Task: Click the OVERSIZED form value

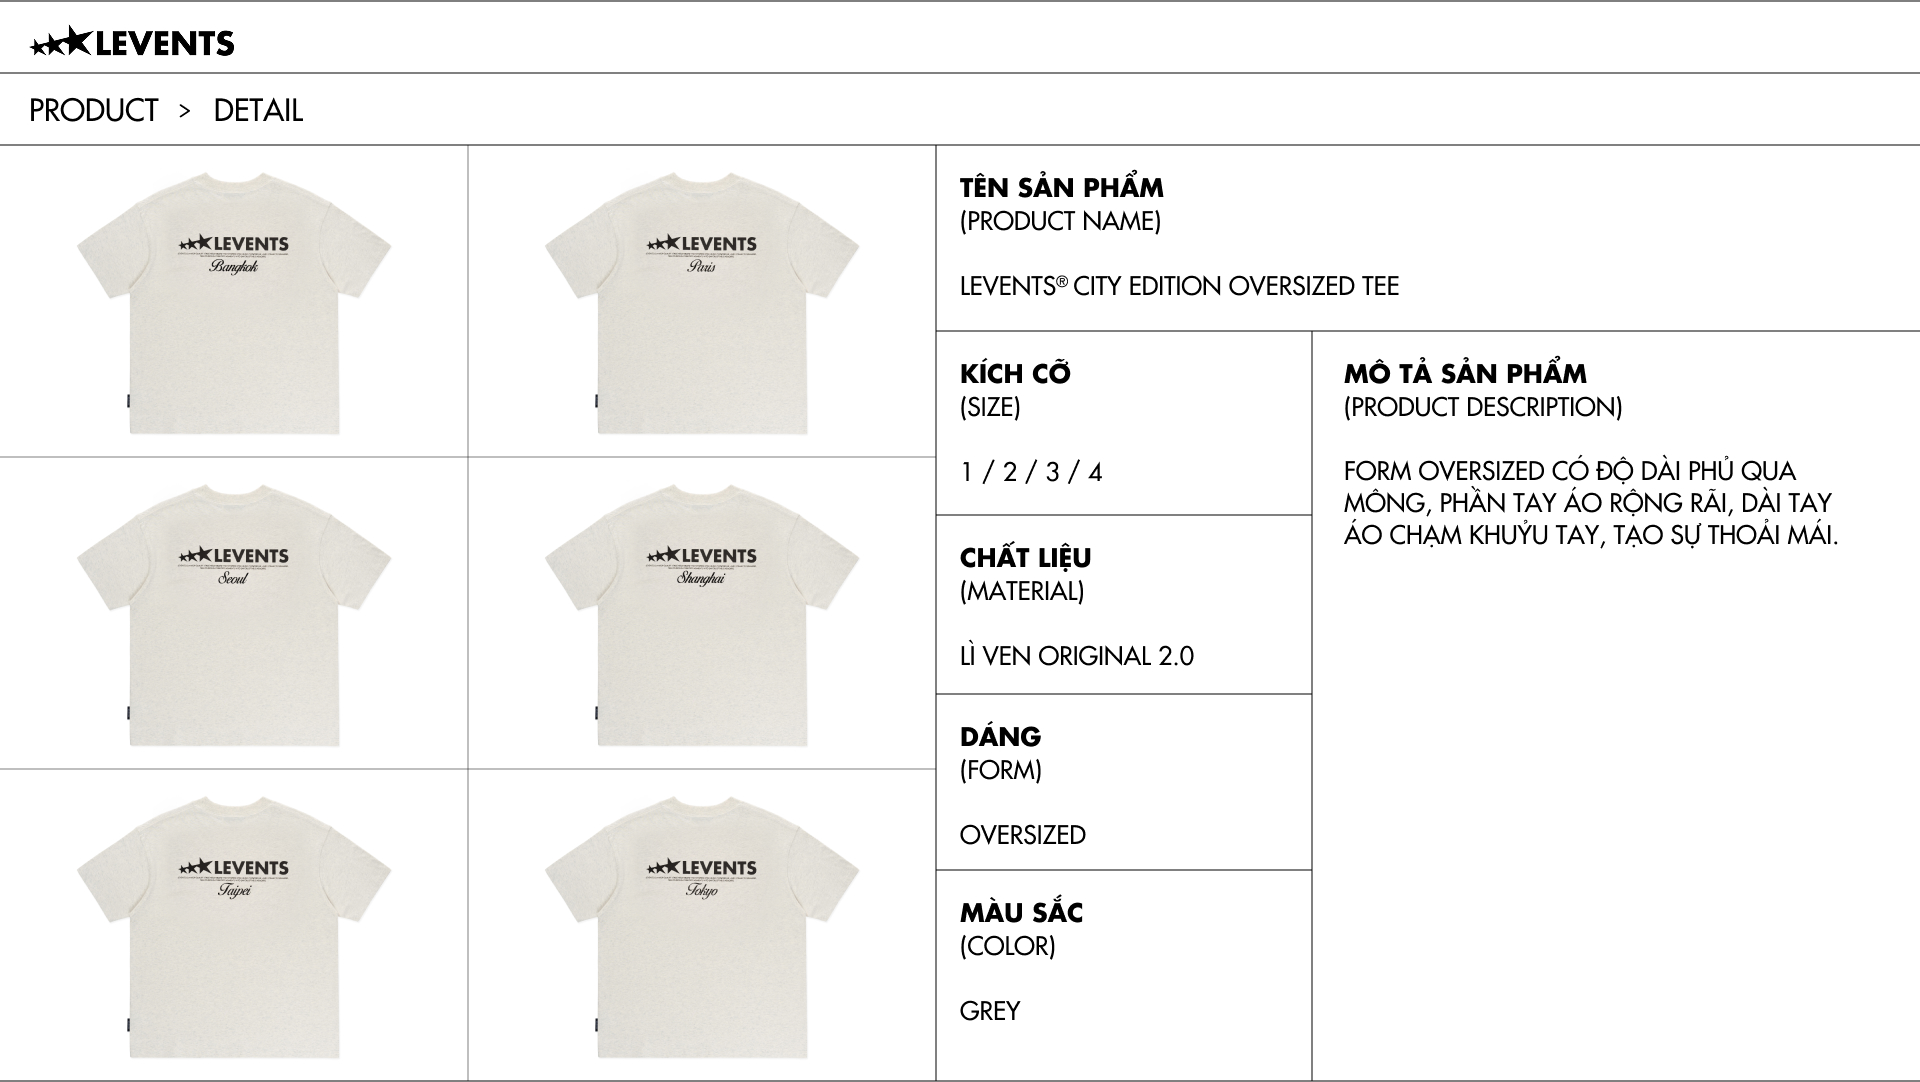Action: pyautogui.click(x=1022, y=835)
